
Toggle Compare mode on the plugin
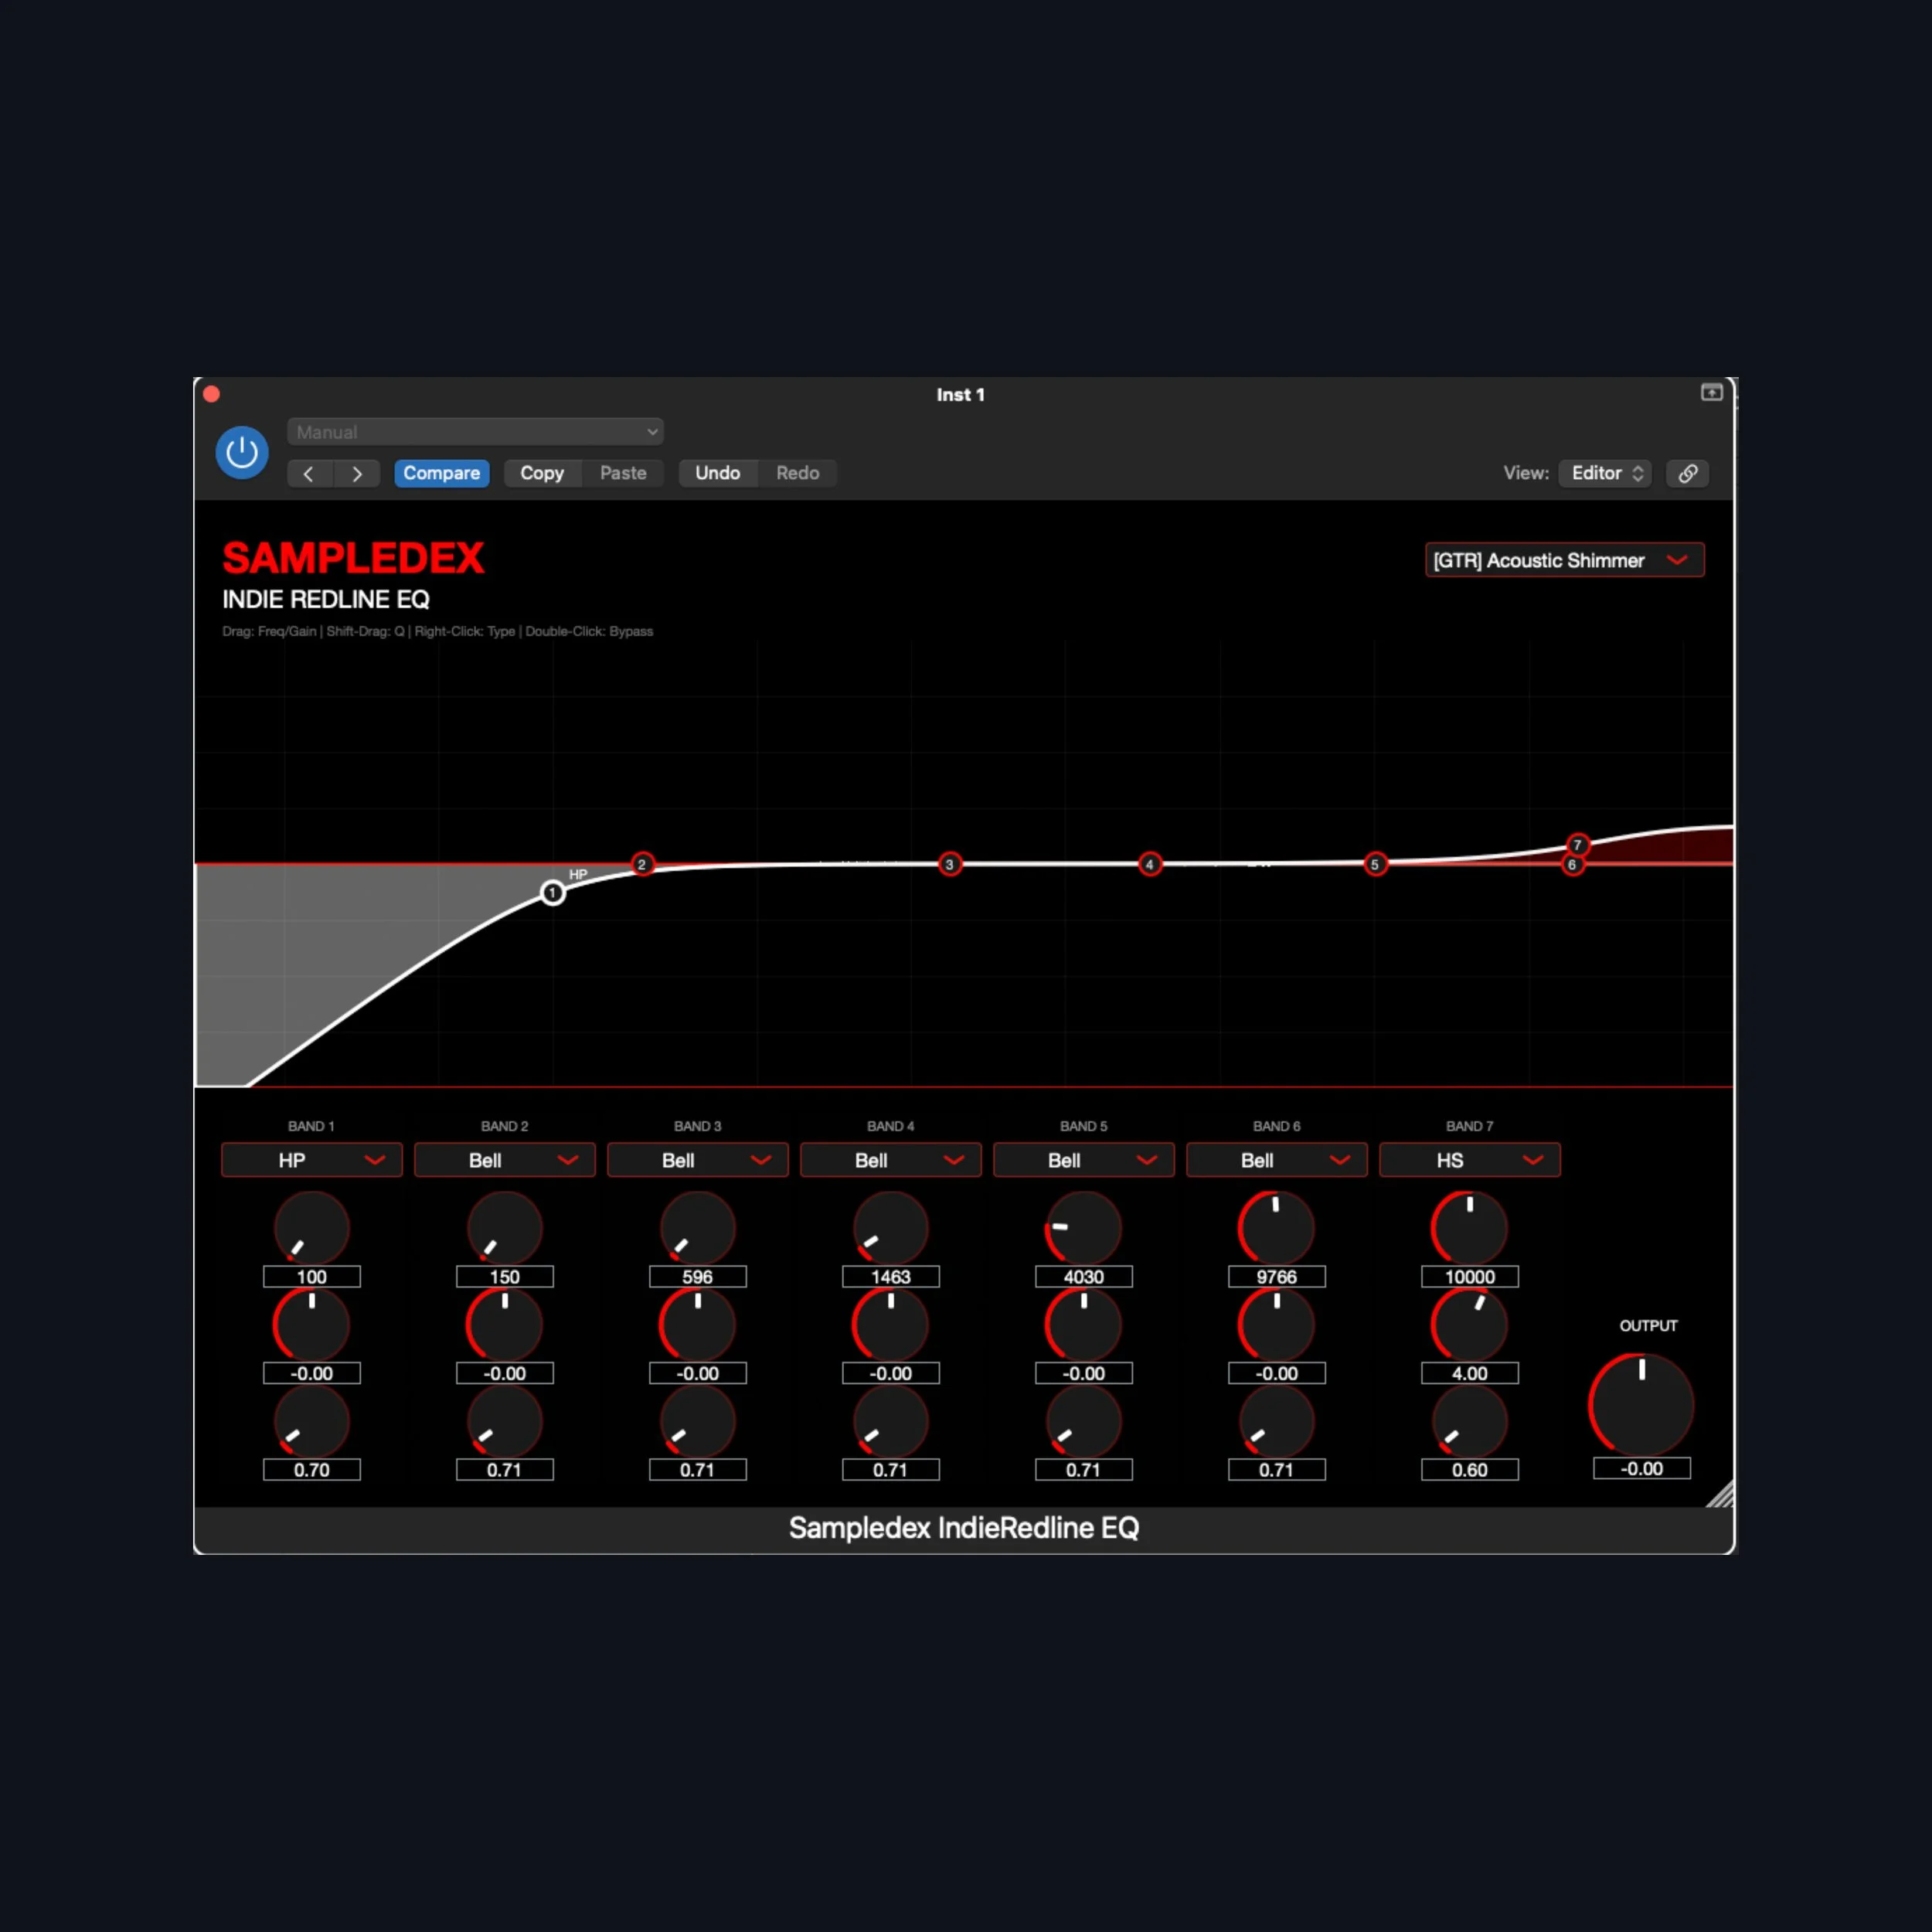[x=442, y=473]
